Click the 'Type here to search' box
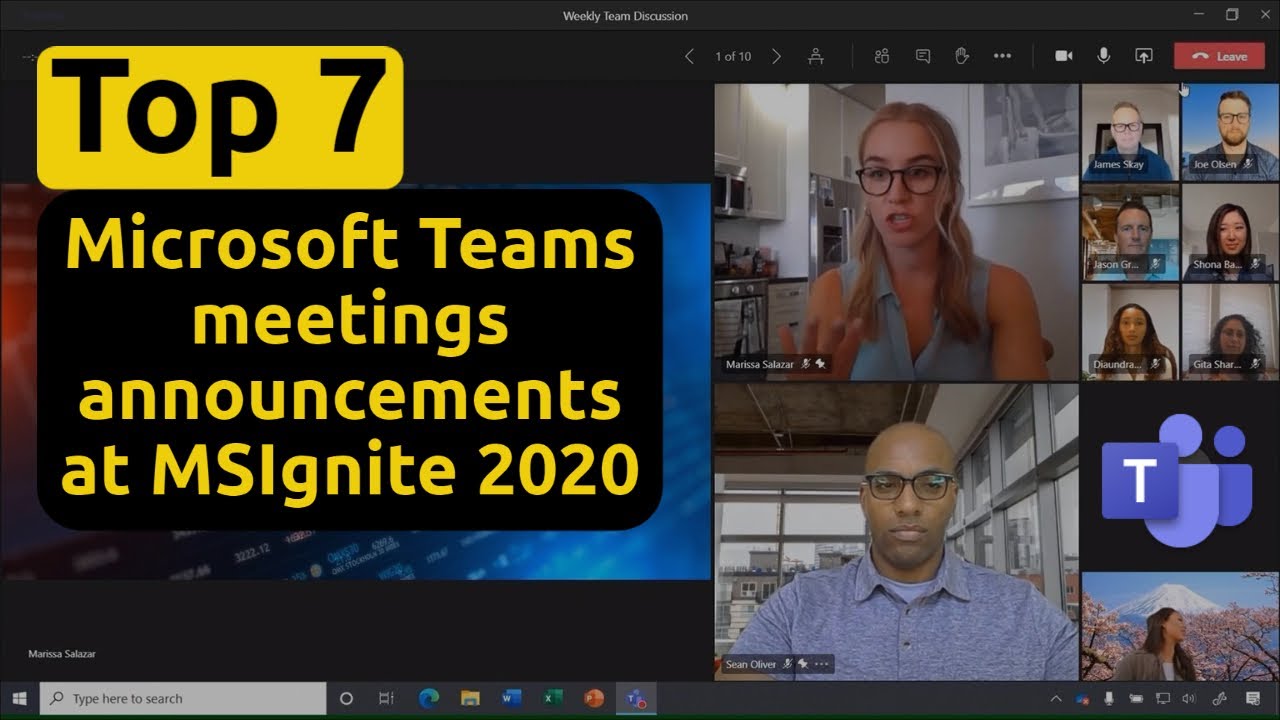 click(183, 699)
